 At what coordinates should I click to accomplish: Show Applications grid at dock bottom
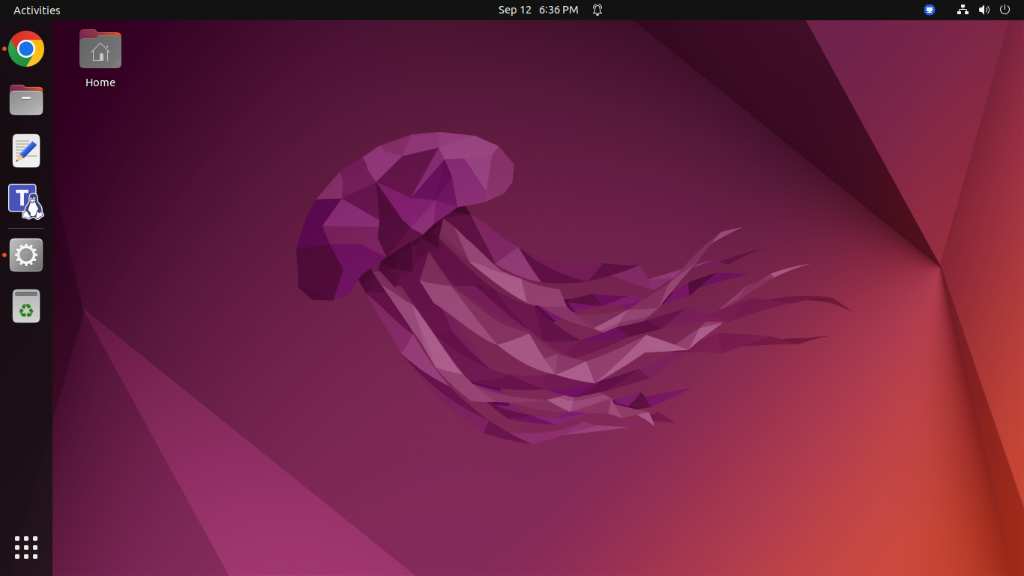(x=26, y=547)
